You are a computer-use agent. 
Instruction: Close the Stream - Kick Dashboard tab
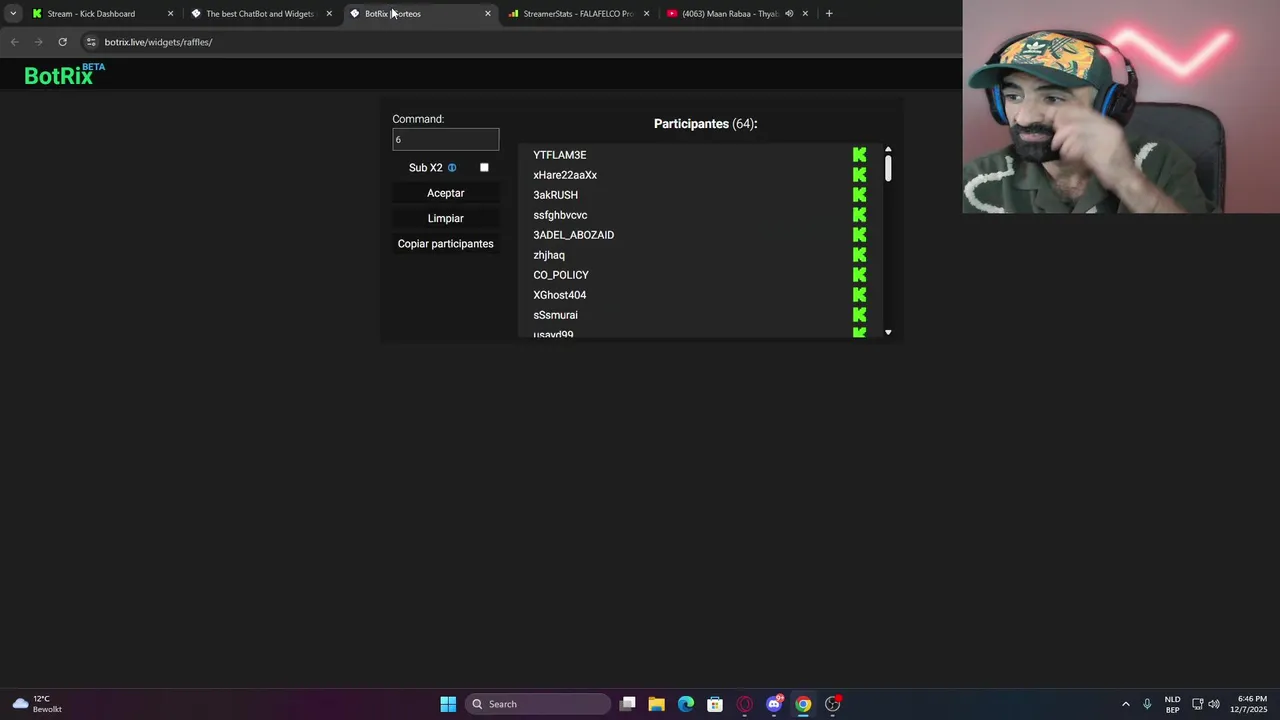[x=170, y=14]
